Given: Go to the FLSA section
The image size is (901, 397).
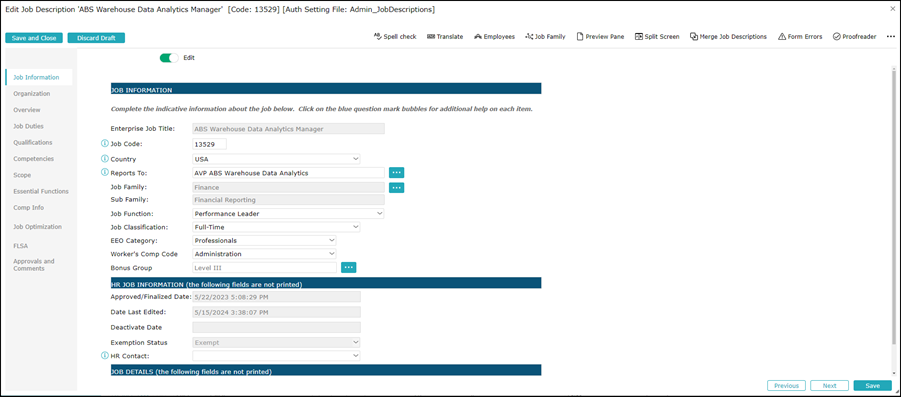Looking at the screenshot, I should click(21, 246).
